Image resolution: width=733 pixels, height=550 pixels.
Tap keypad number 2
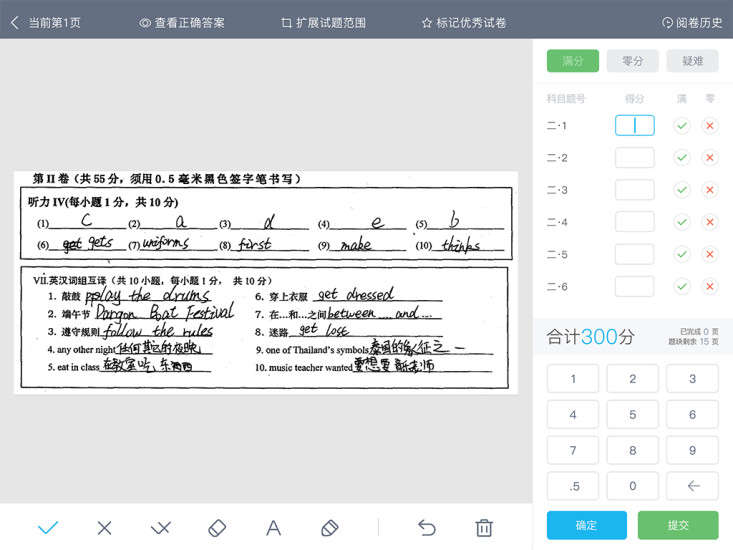(632, 379)
